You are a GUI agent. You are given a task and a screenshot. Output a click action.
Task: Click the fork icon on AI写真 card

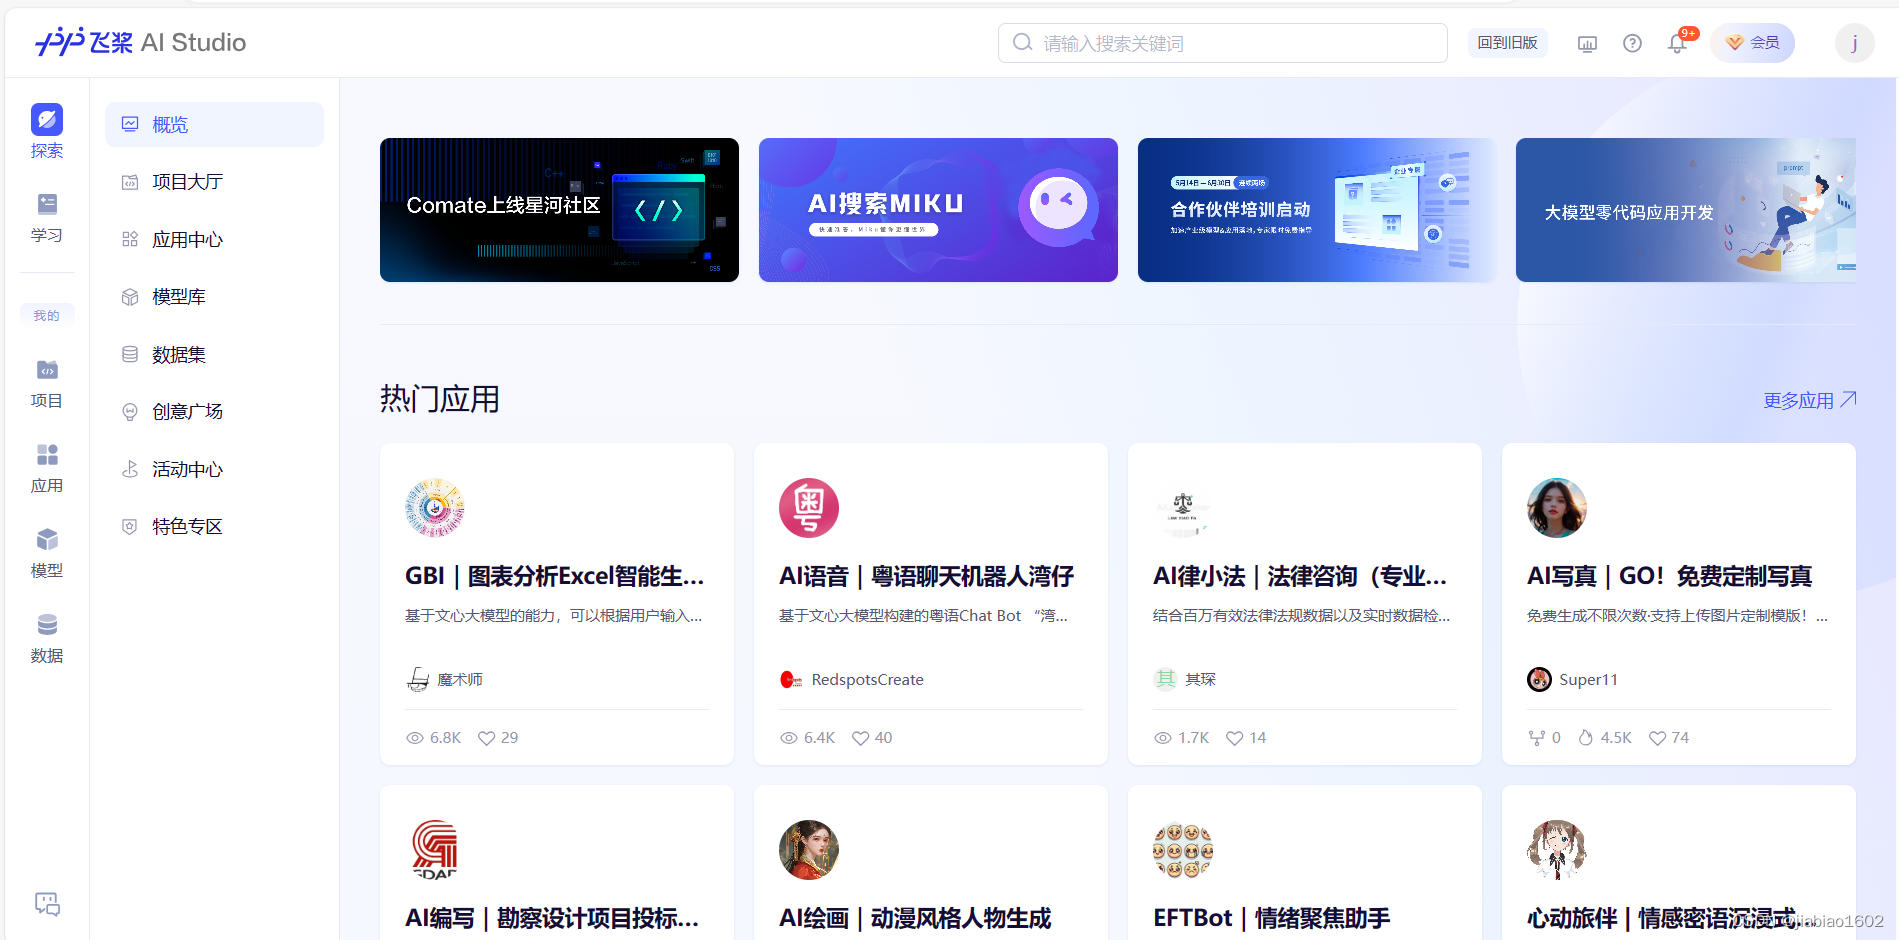click(x=1537, y=738)
